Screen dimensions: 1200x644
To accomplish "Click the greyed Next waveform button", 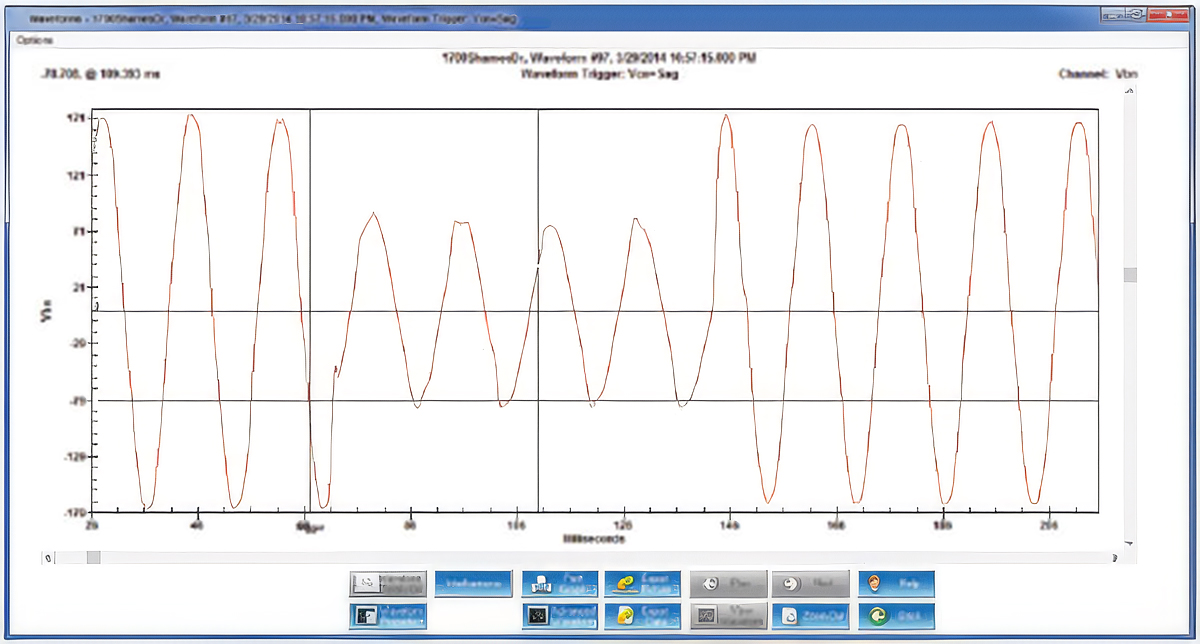I will (811, 583).
